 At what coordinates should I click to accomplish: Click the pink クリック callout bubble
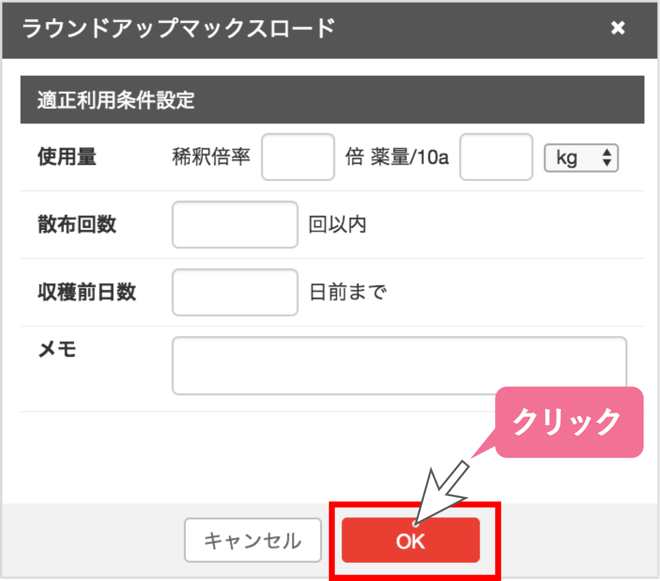pyautogui.click(x=567, y=422)
